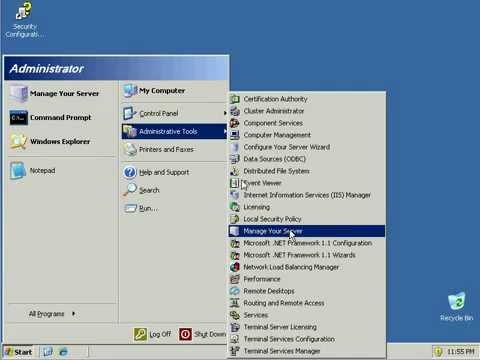Click Show Desktop quick launch icon

click(48, 352)
